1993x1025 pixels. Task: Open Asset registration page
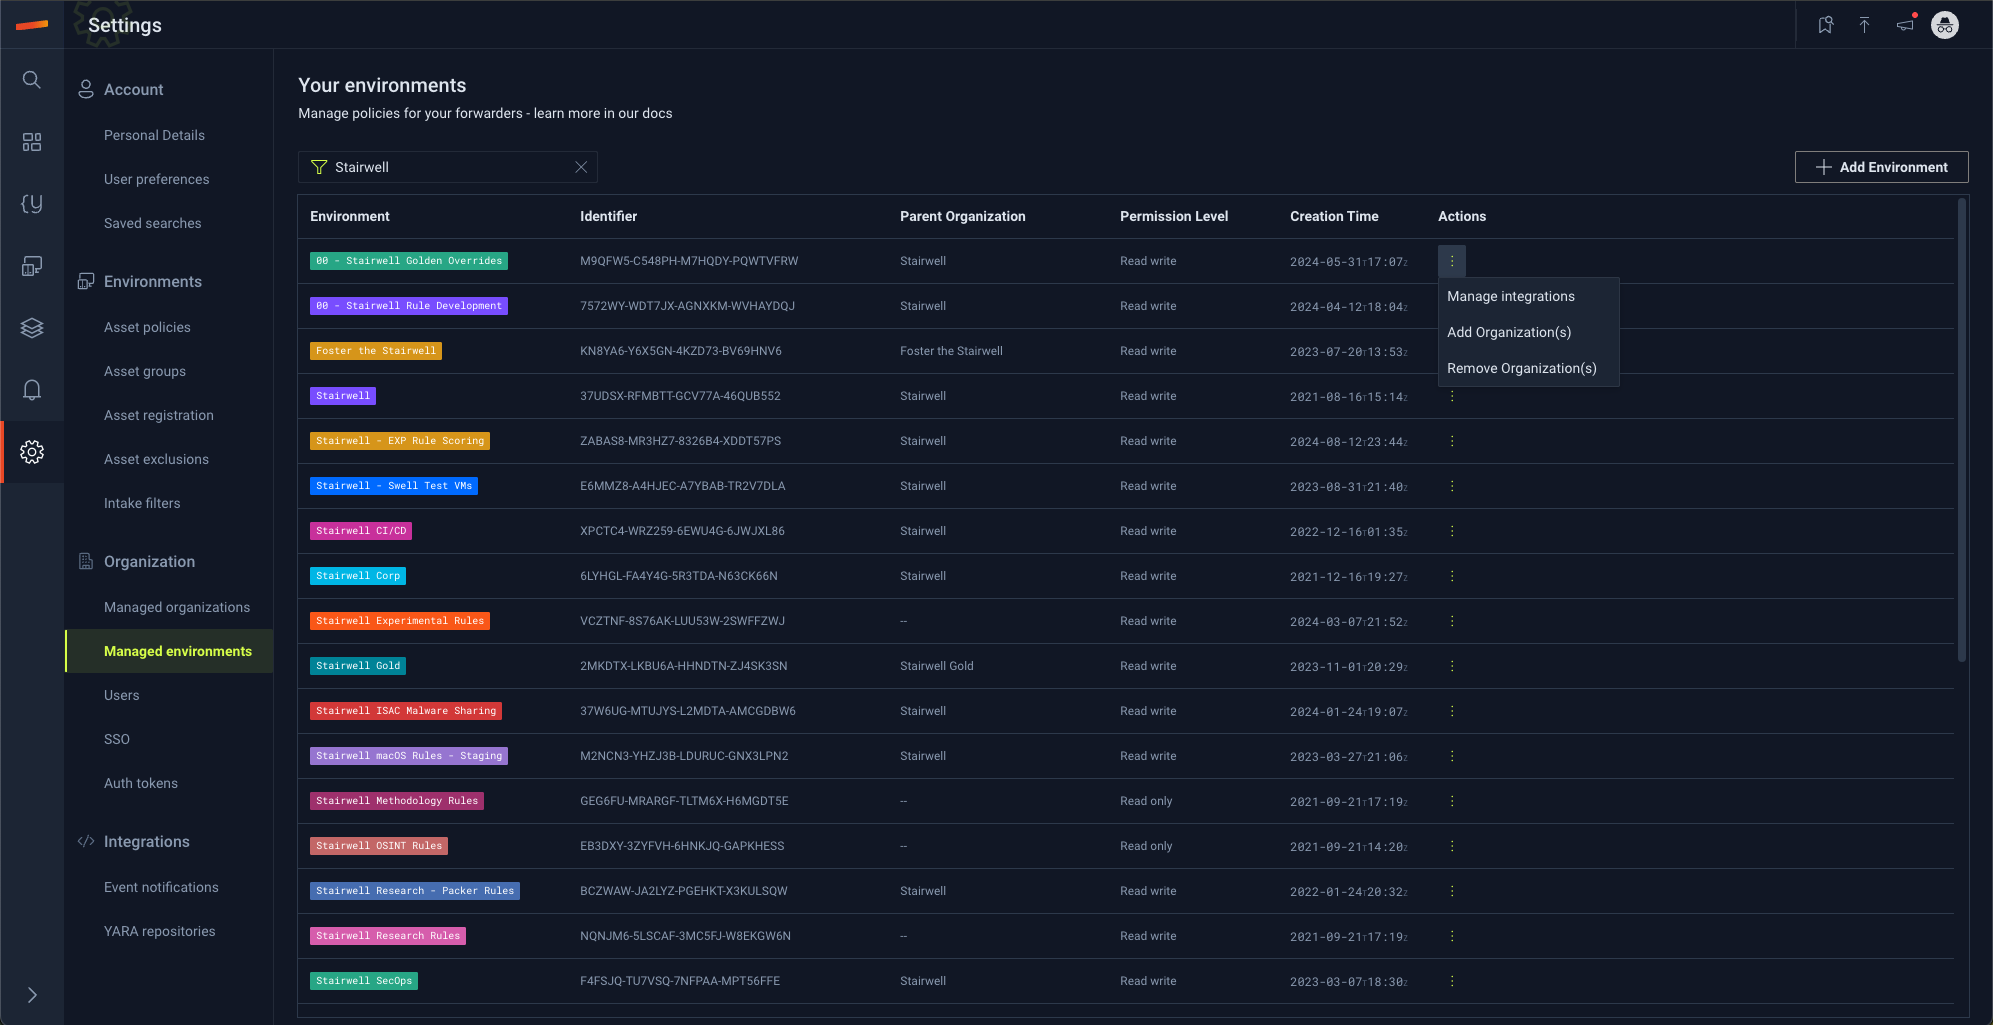pyautogui.click(x=159, y=415)
